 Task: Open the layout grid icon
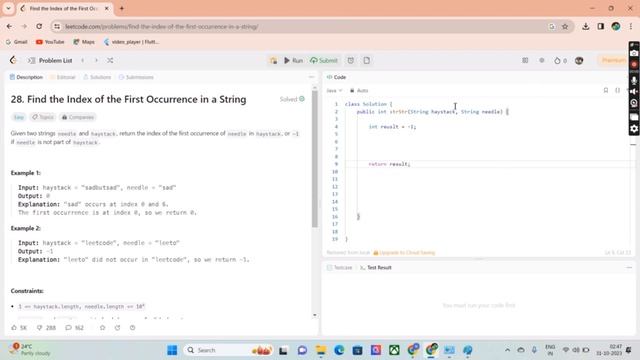click(525, 60)
